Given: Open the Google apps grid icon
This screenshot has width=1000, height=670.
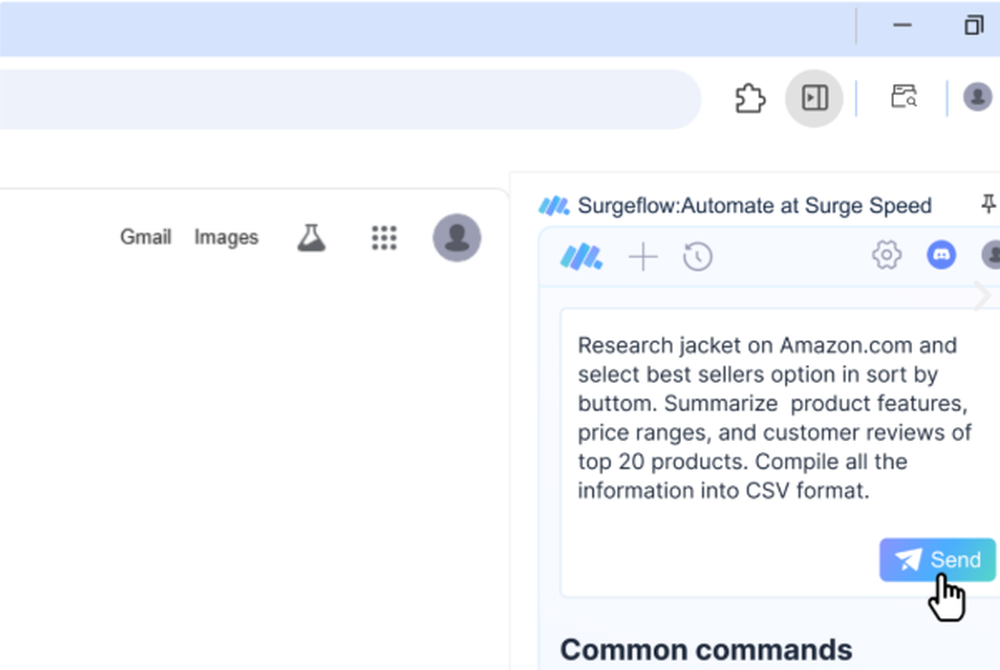Looking at the screenshot, I should (384, 237).
